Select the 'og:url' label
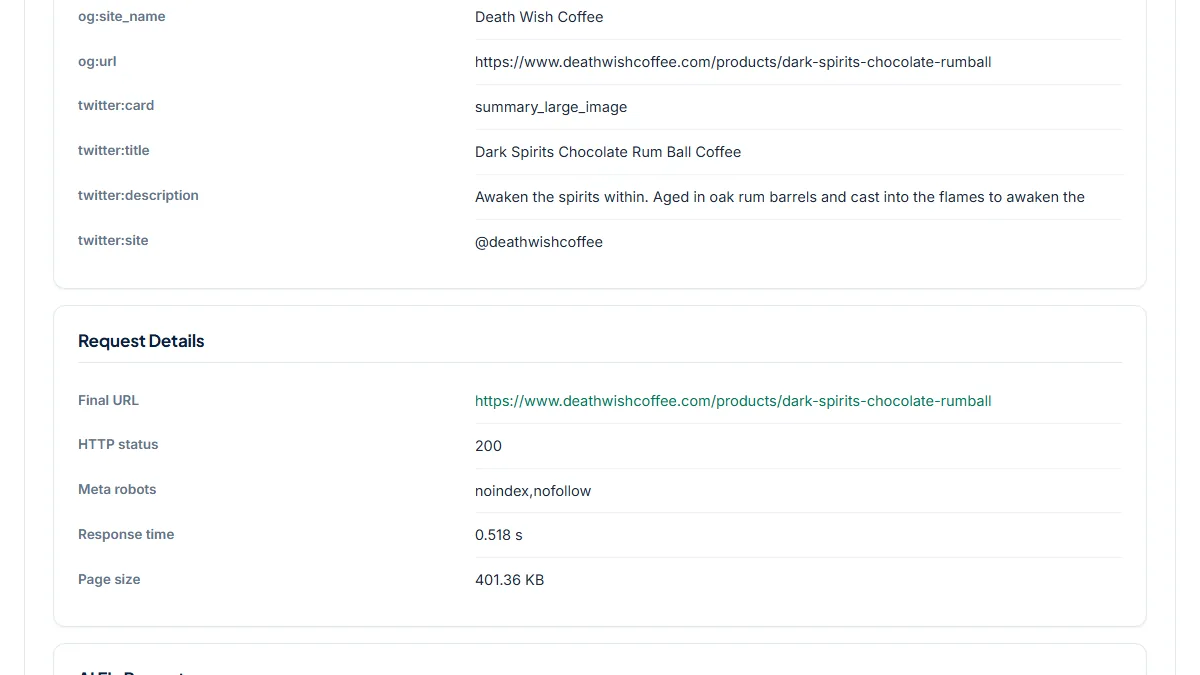 click(96, 61)
